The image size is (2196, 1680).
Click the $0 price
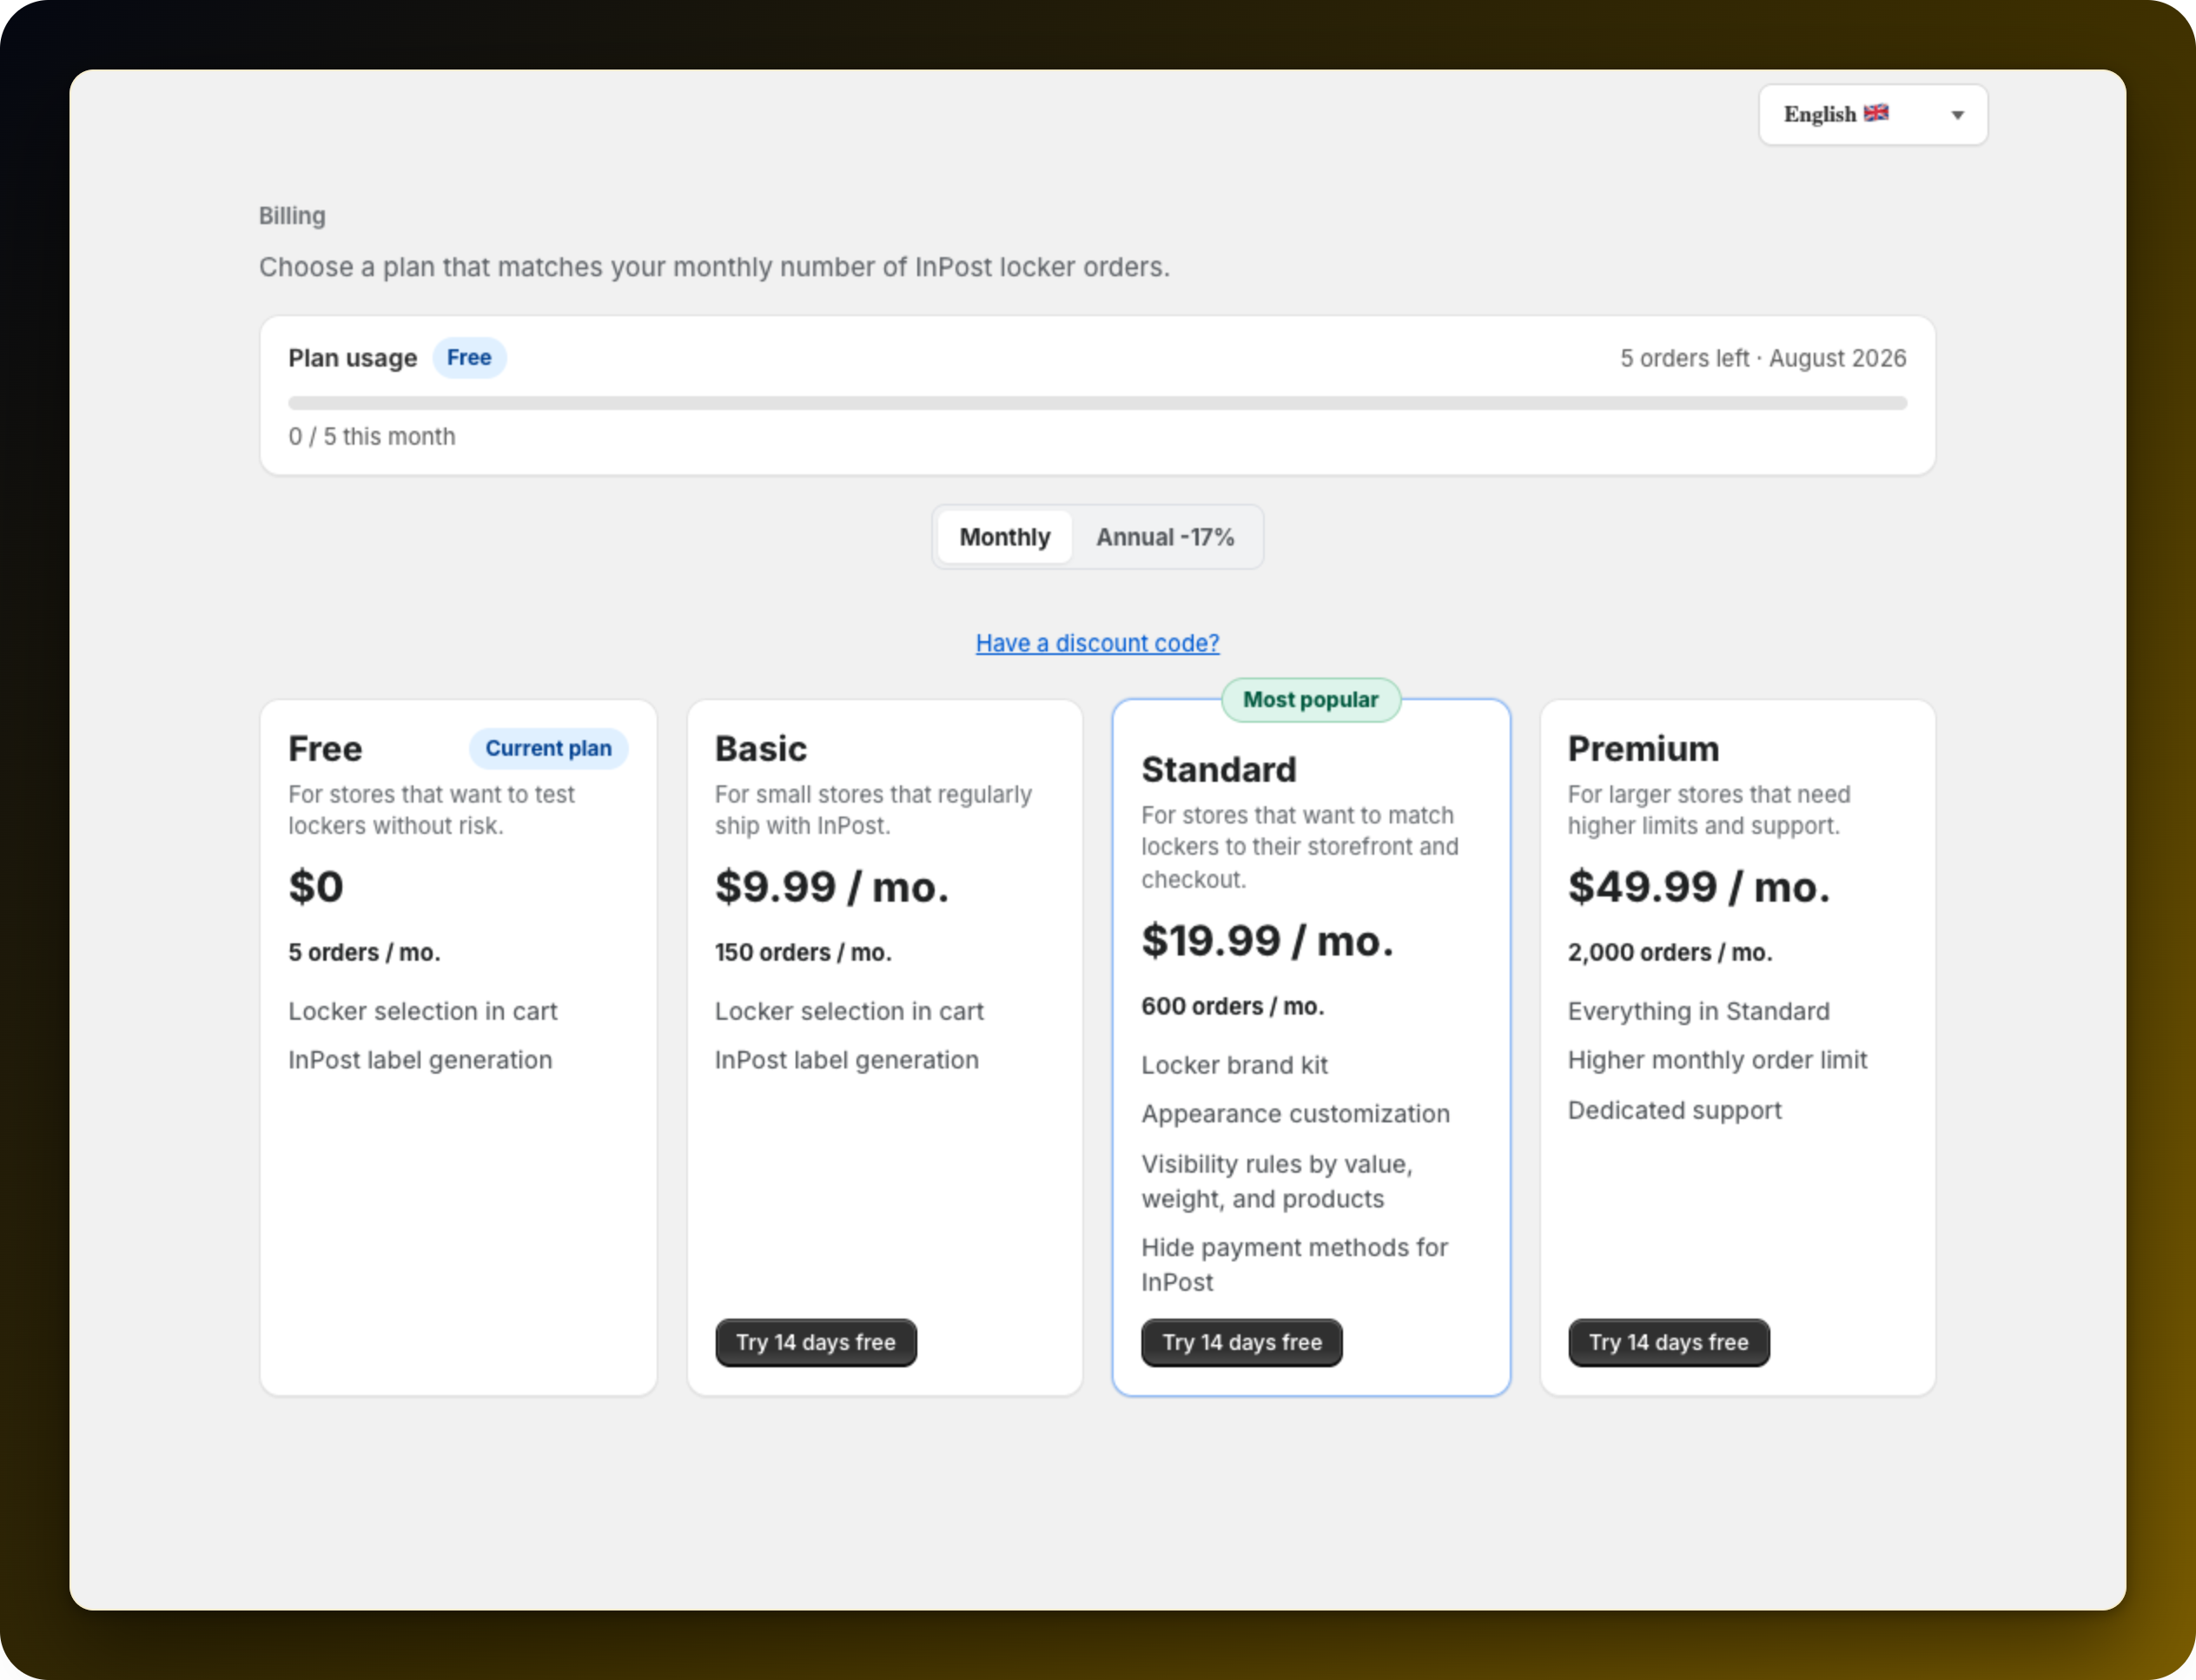(x=316, y=887)
